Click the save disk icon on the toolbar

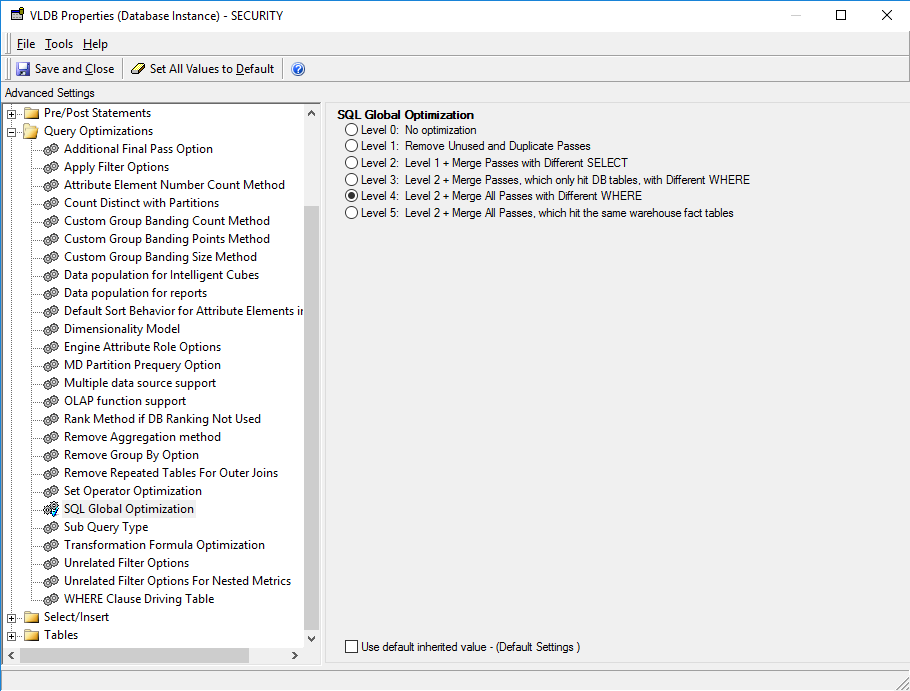point(21,69)
